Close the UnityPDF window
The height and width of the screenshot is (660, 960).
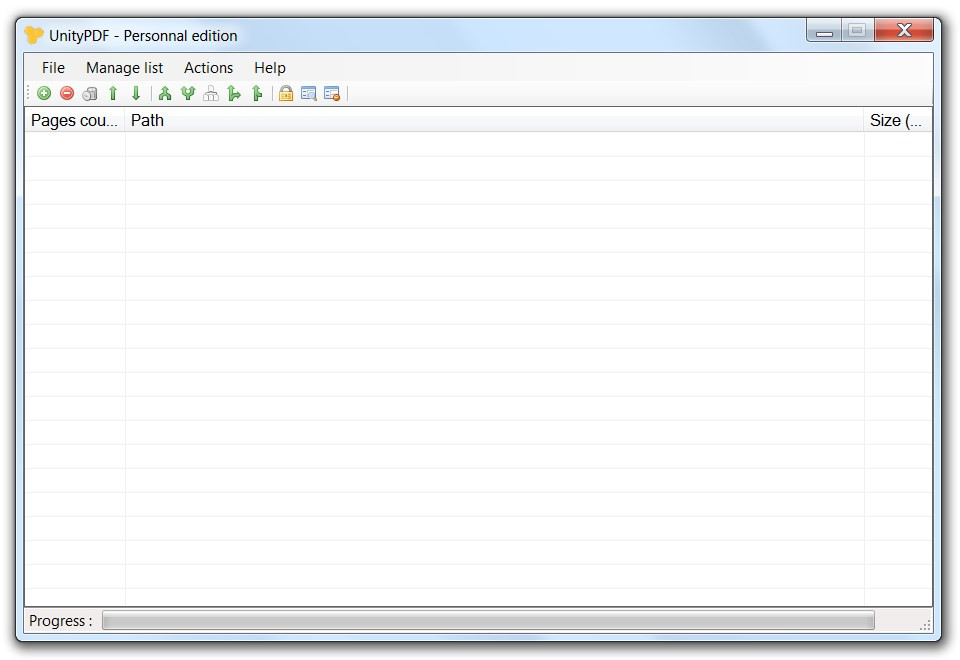point(904,30)
